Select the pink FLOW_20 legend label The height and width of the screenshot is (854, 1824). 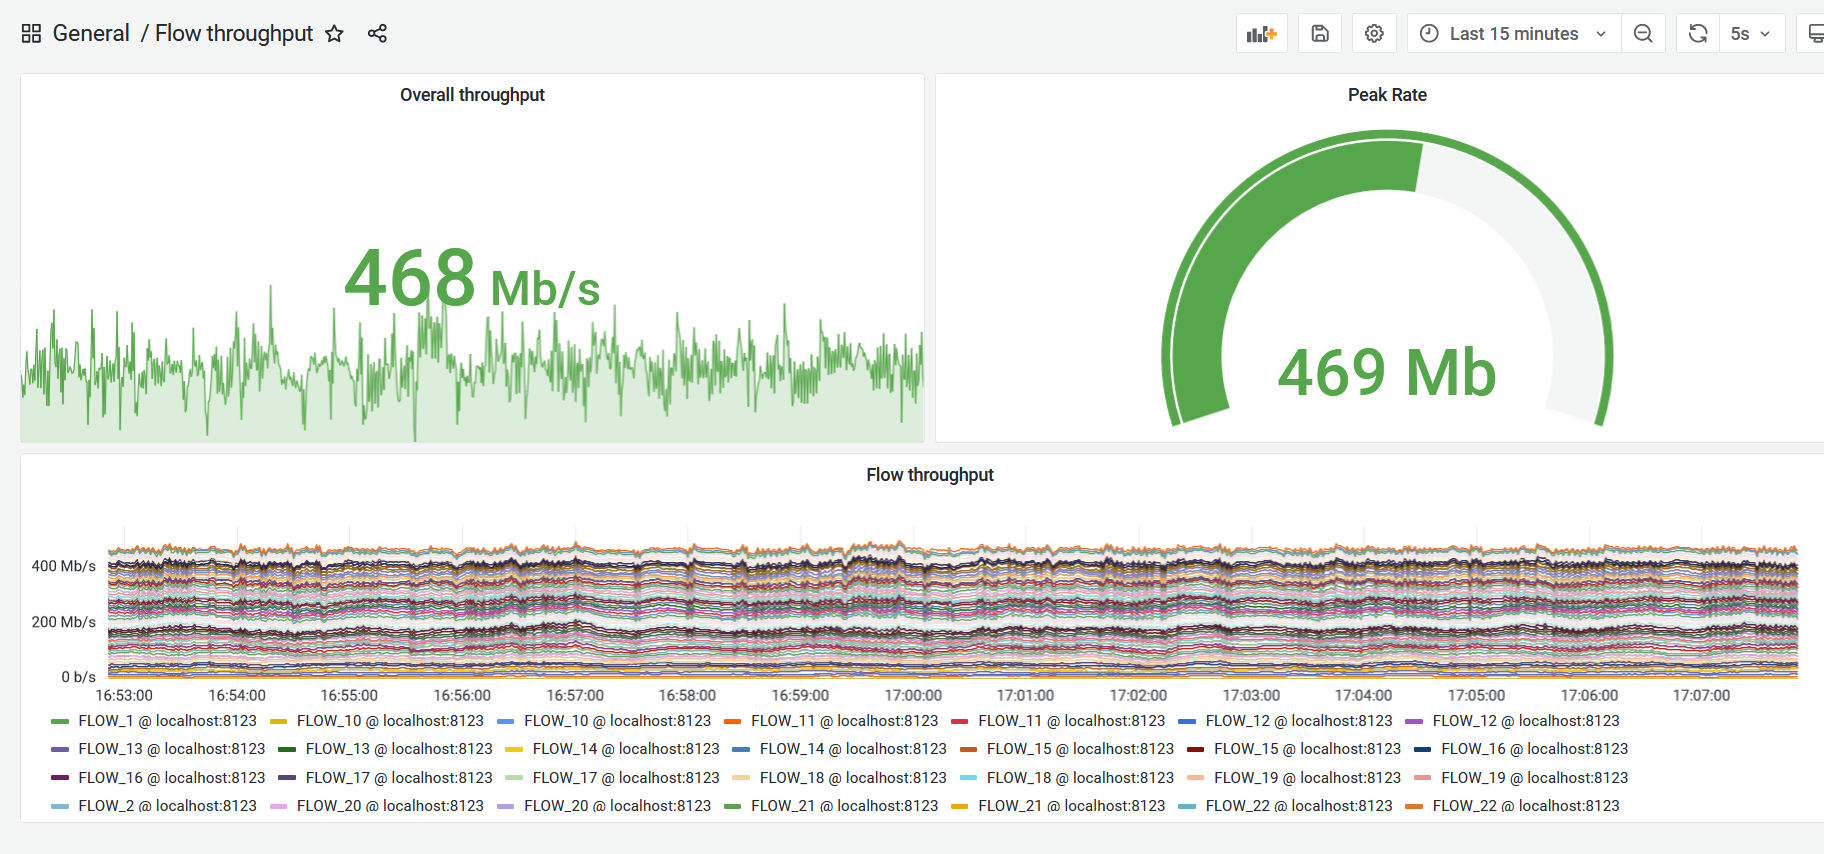pos(390,806)
